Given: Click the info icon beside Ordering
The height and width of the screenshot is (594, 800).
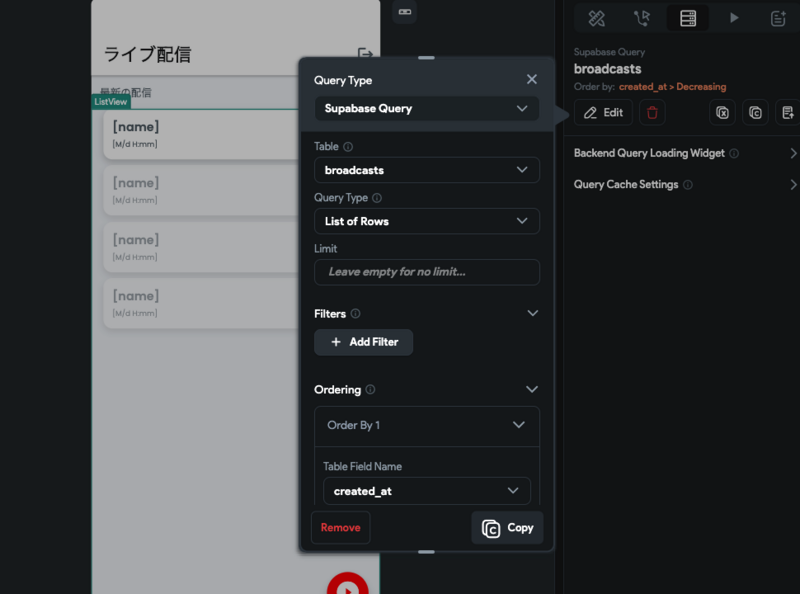Looking at the screenshot, I should [370, 390].
